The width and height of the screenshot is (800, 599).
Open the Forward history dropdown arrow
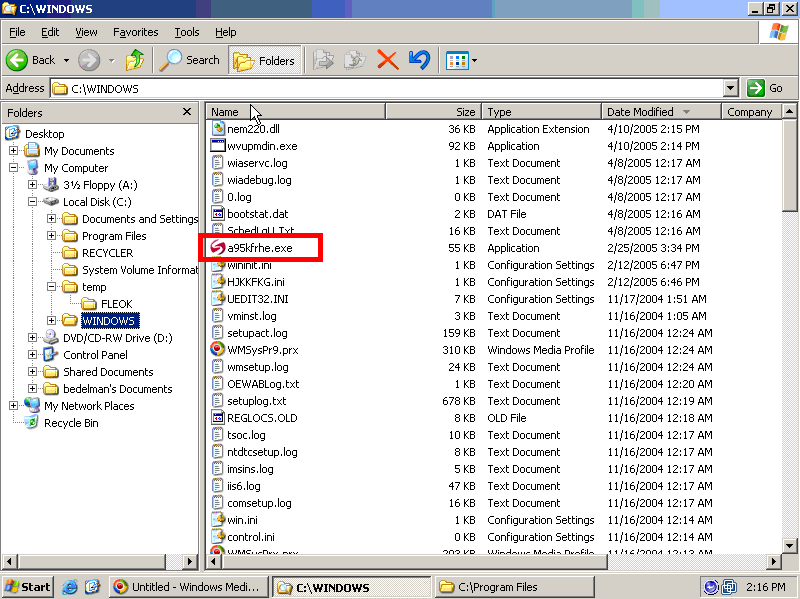[111, 60]
